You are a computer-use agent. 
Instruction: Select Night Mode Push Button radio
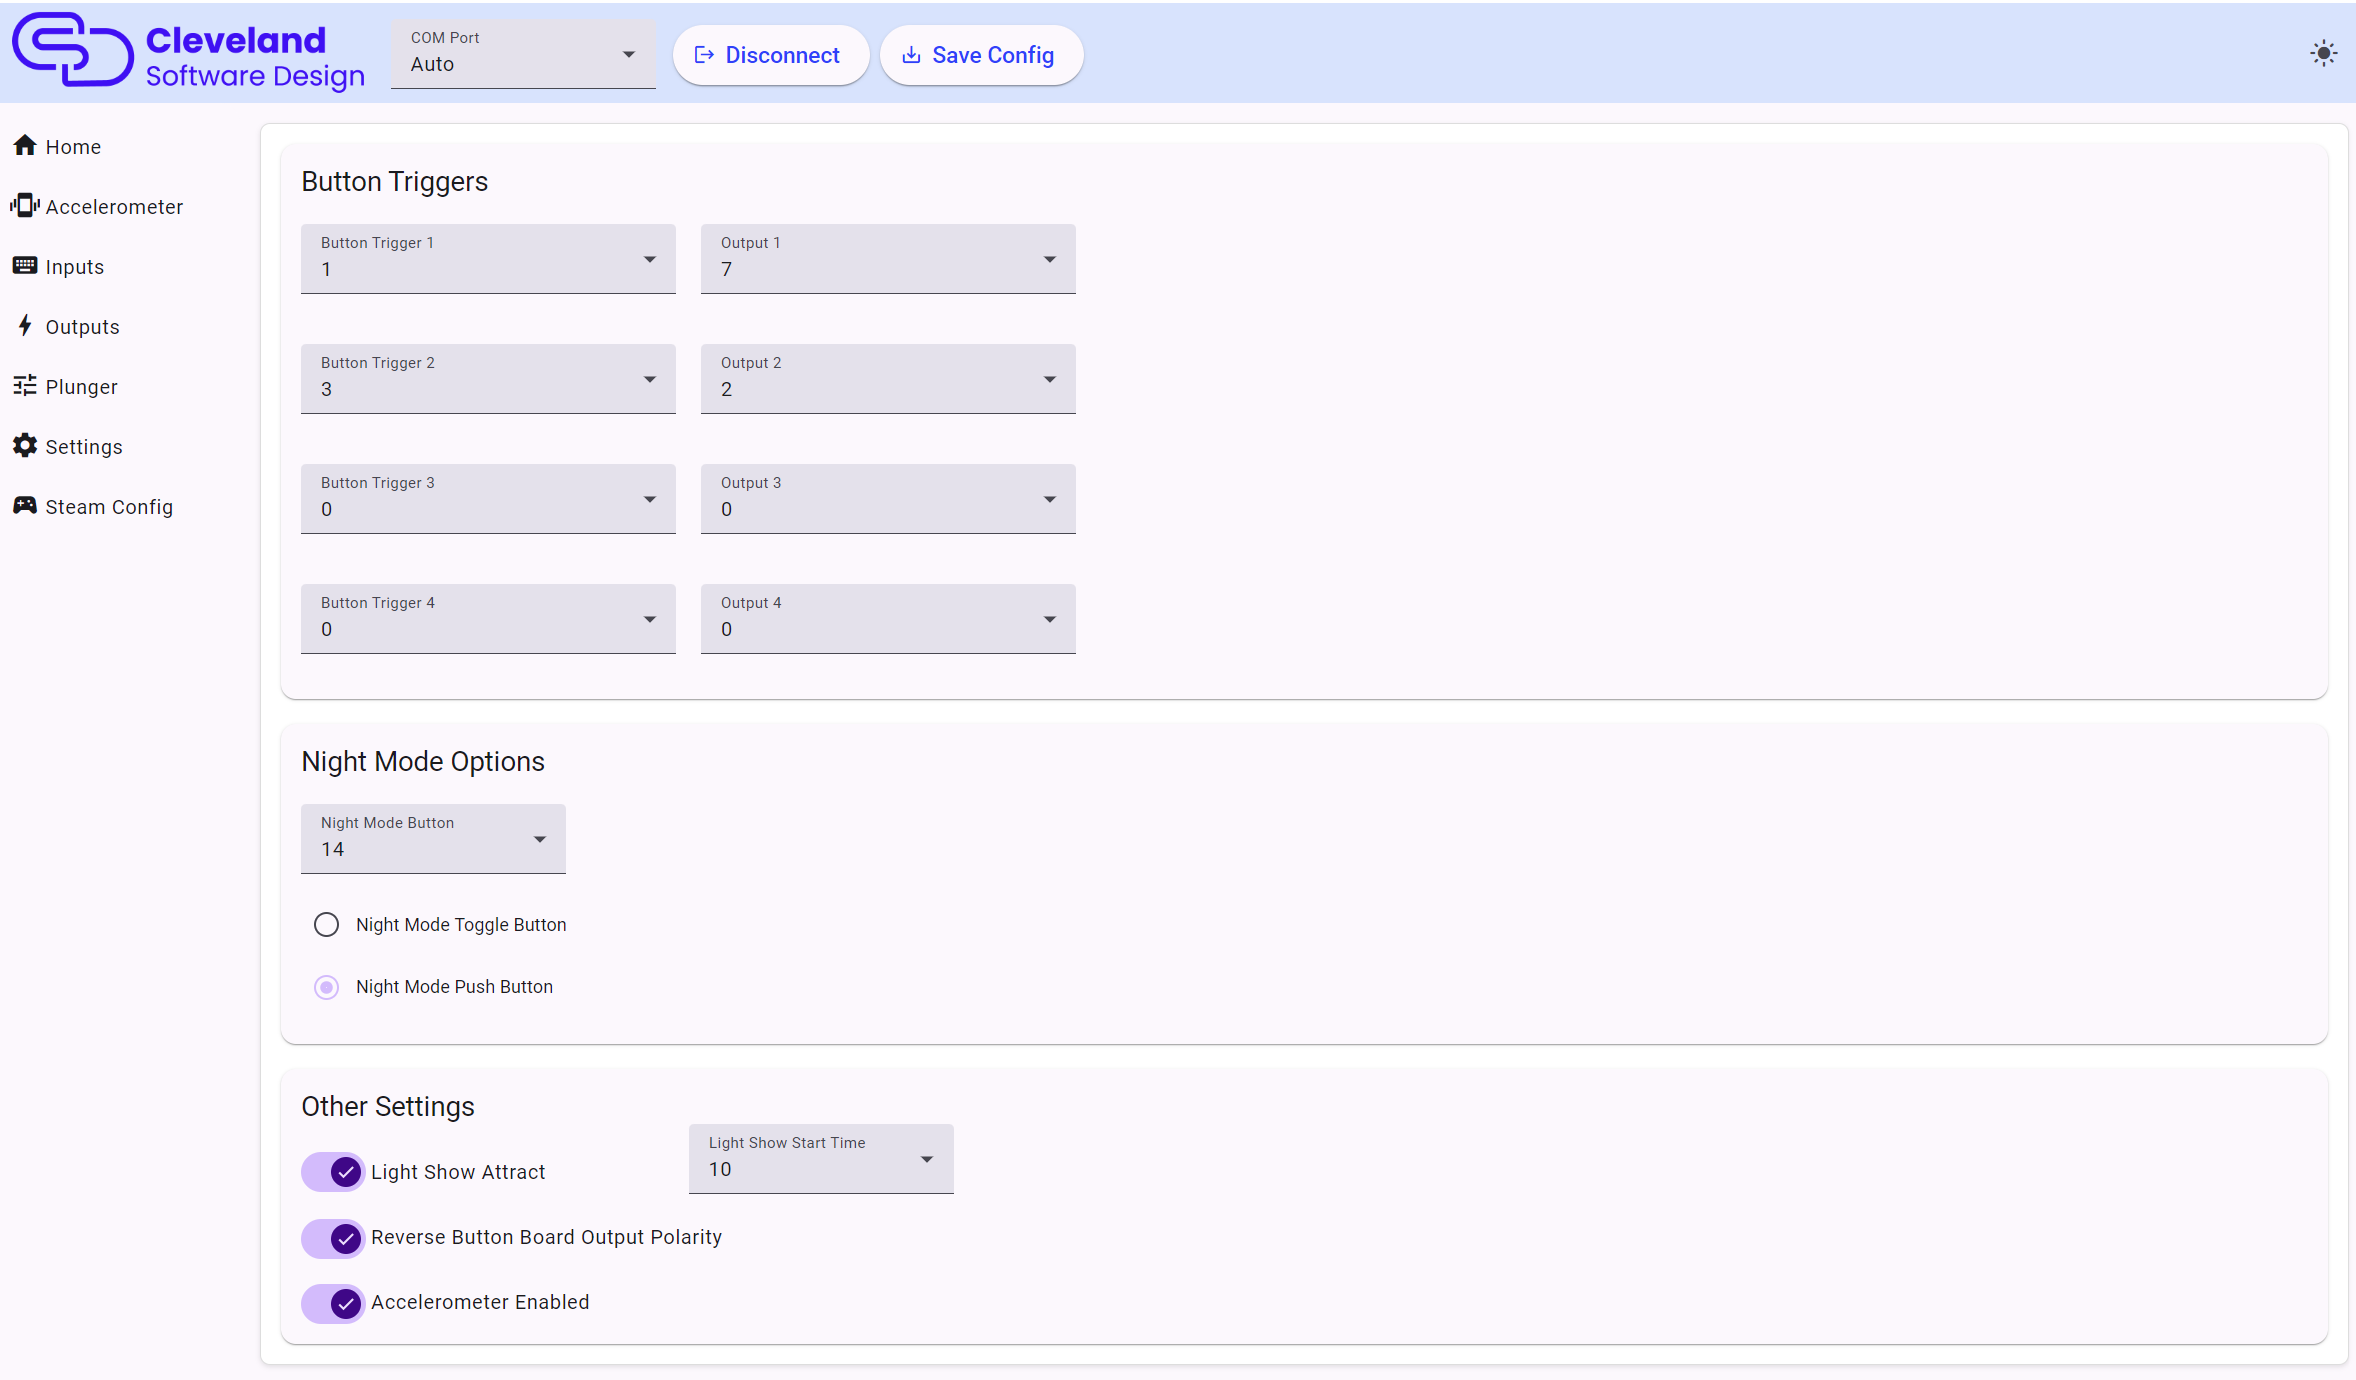(x=326, y=987)
